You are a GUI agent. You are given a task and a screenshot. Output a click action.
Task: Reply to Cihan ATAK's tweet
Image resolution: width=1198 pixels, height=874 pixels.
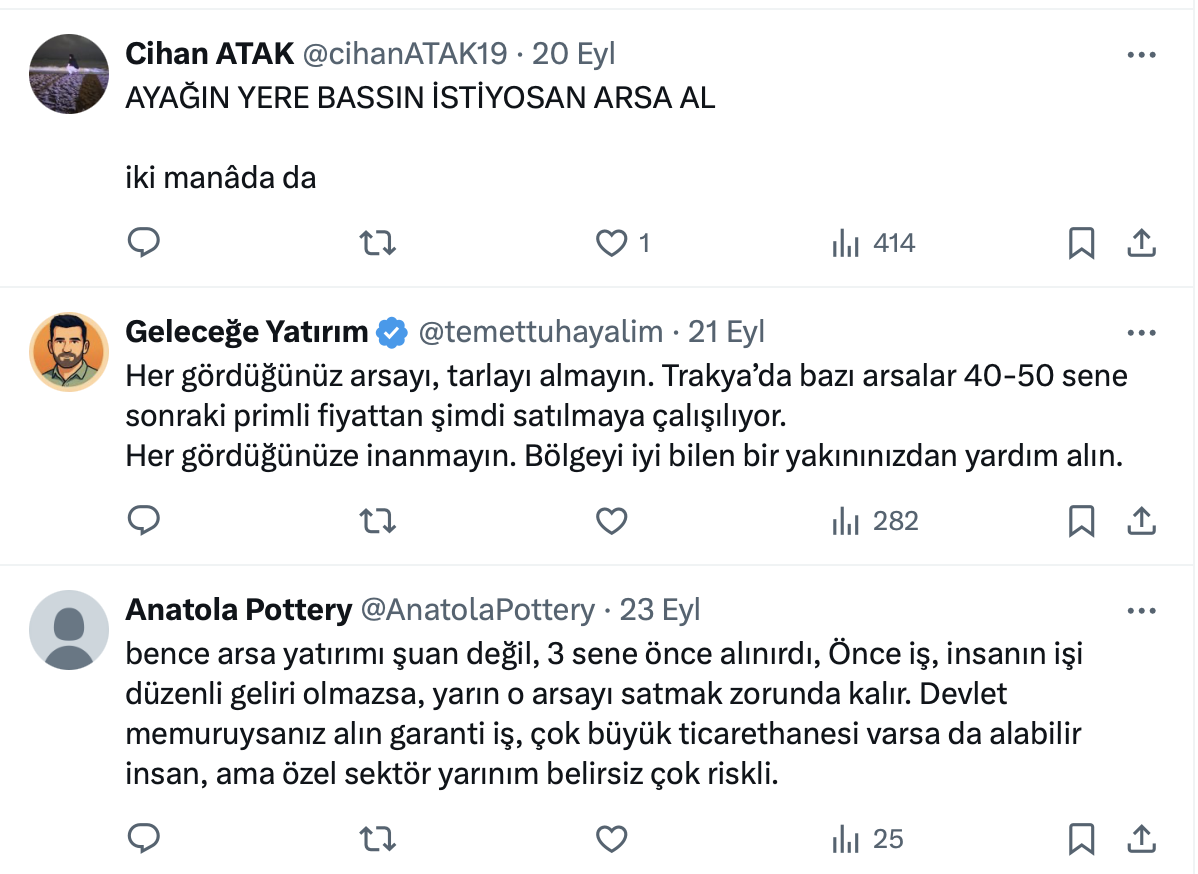point(144,243)
